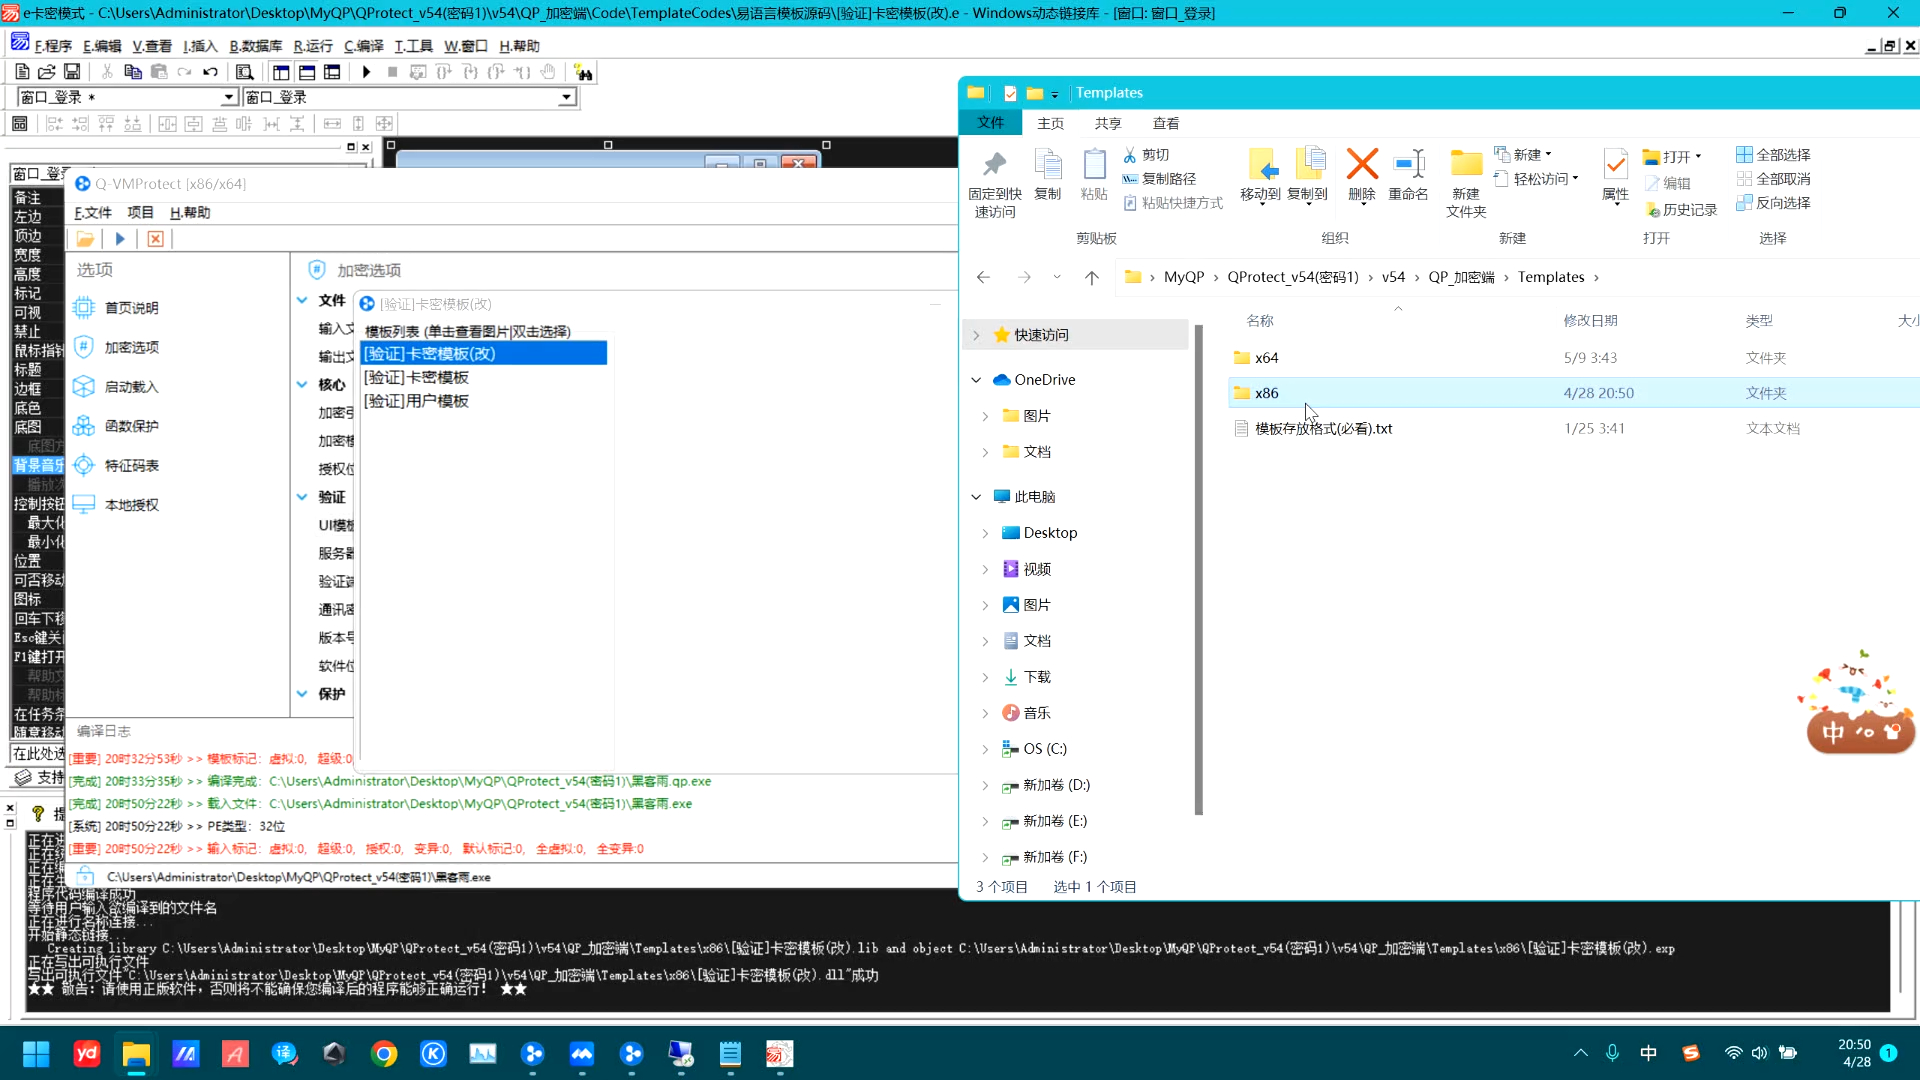
Task: Click the navigation pane vertical scrollbar
Action: [1198, 570]
